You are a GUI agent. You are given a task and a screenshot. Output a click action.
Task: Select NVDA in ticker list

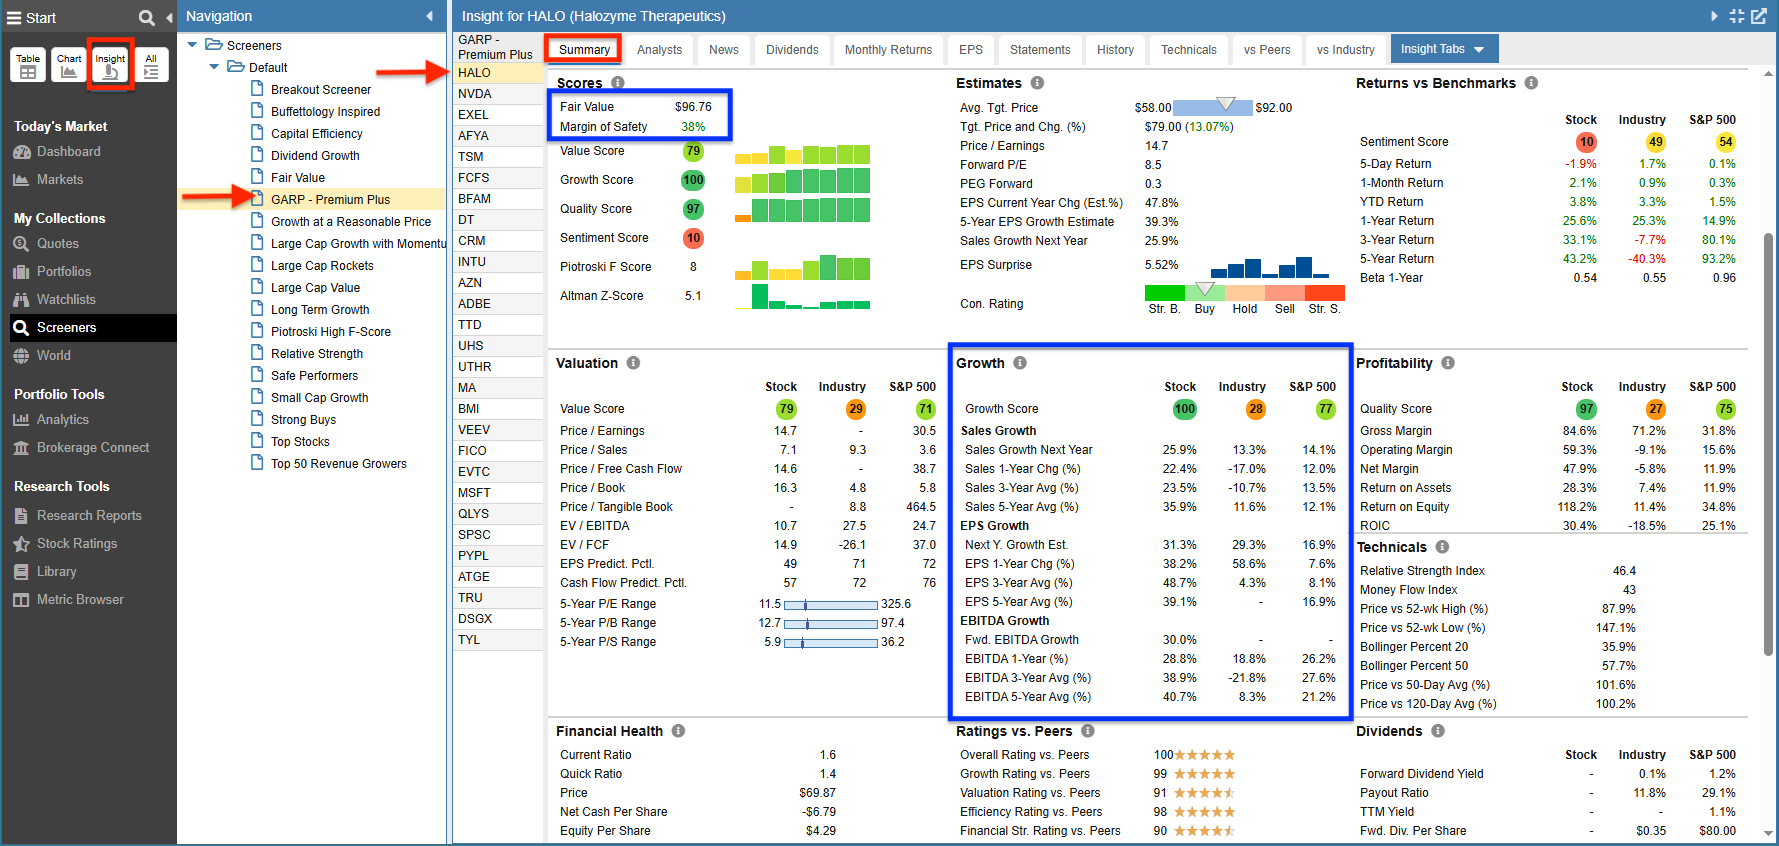pyautogui.click(x=498, y=94)
